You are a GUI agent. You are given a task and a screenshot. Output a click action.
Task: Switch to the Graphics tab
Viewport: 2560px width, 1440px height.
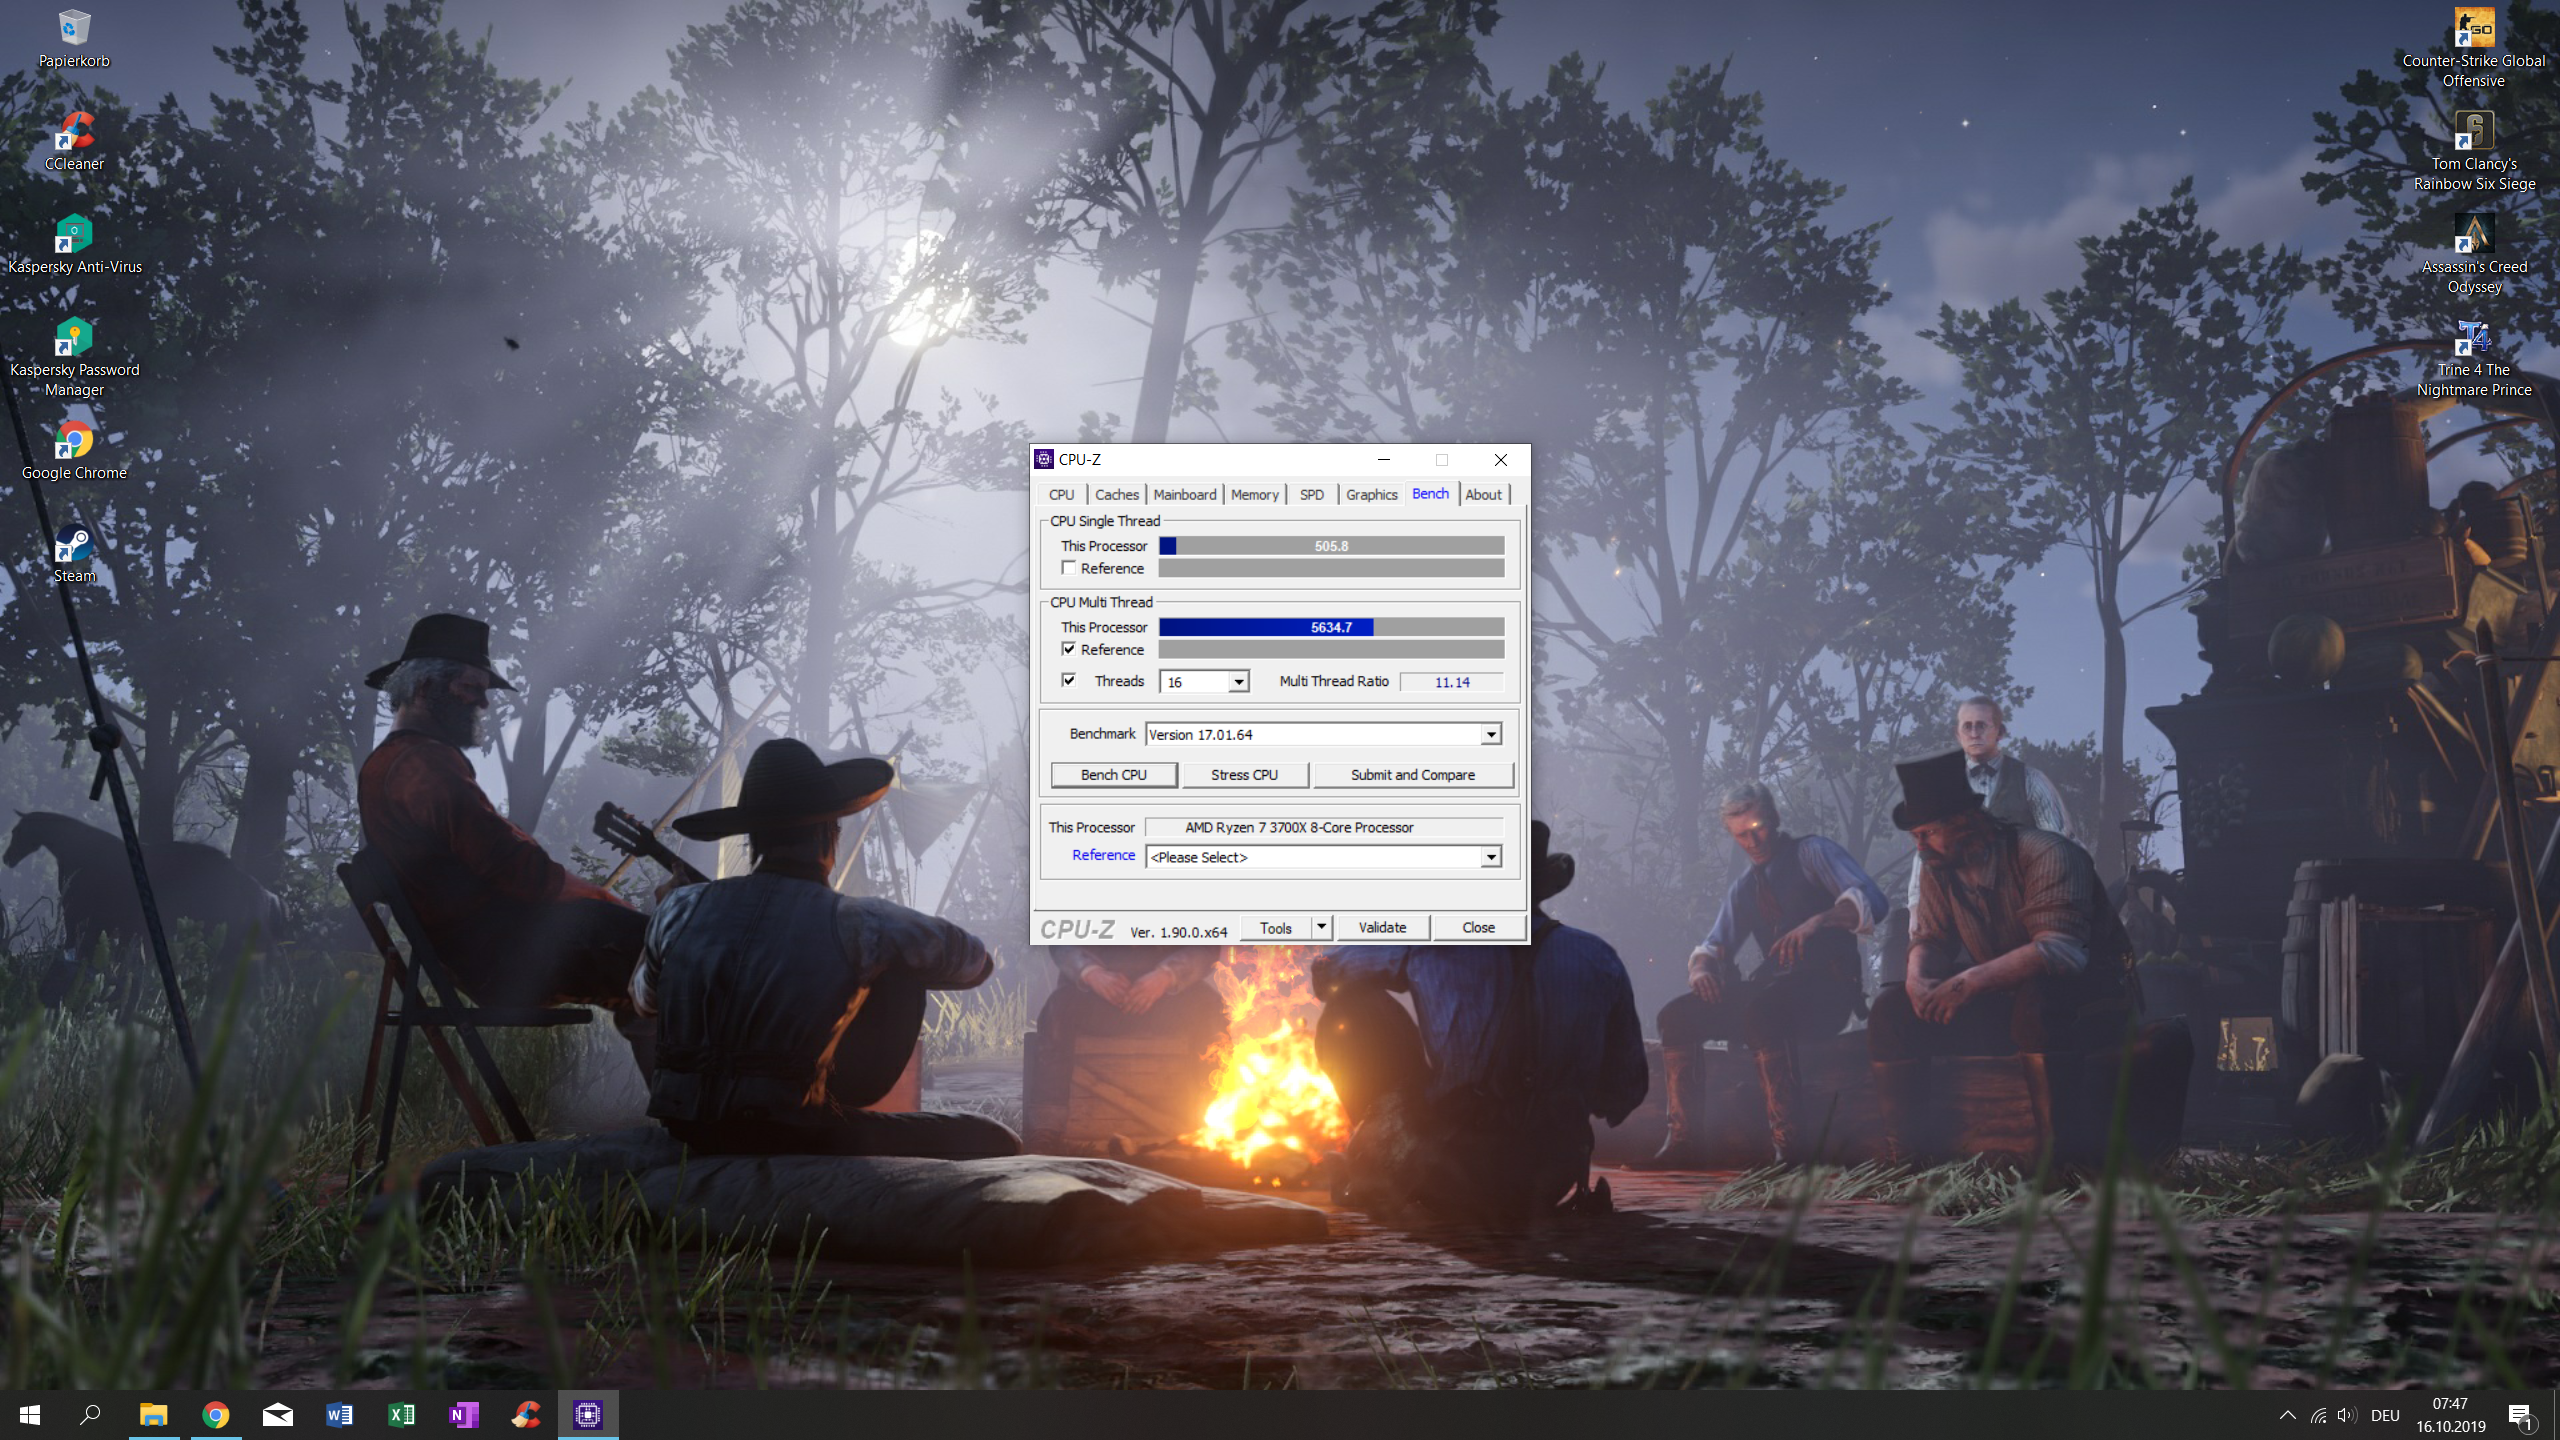[1371, 495]
